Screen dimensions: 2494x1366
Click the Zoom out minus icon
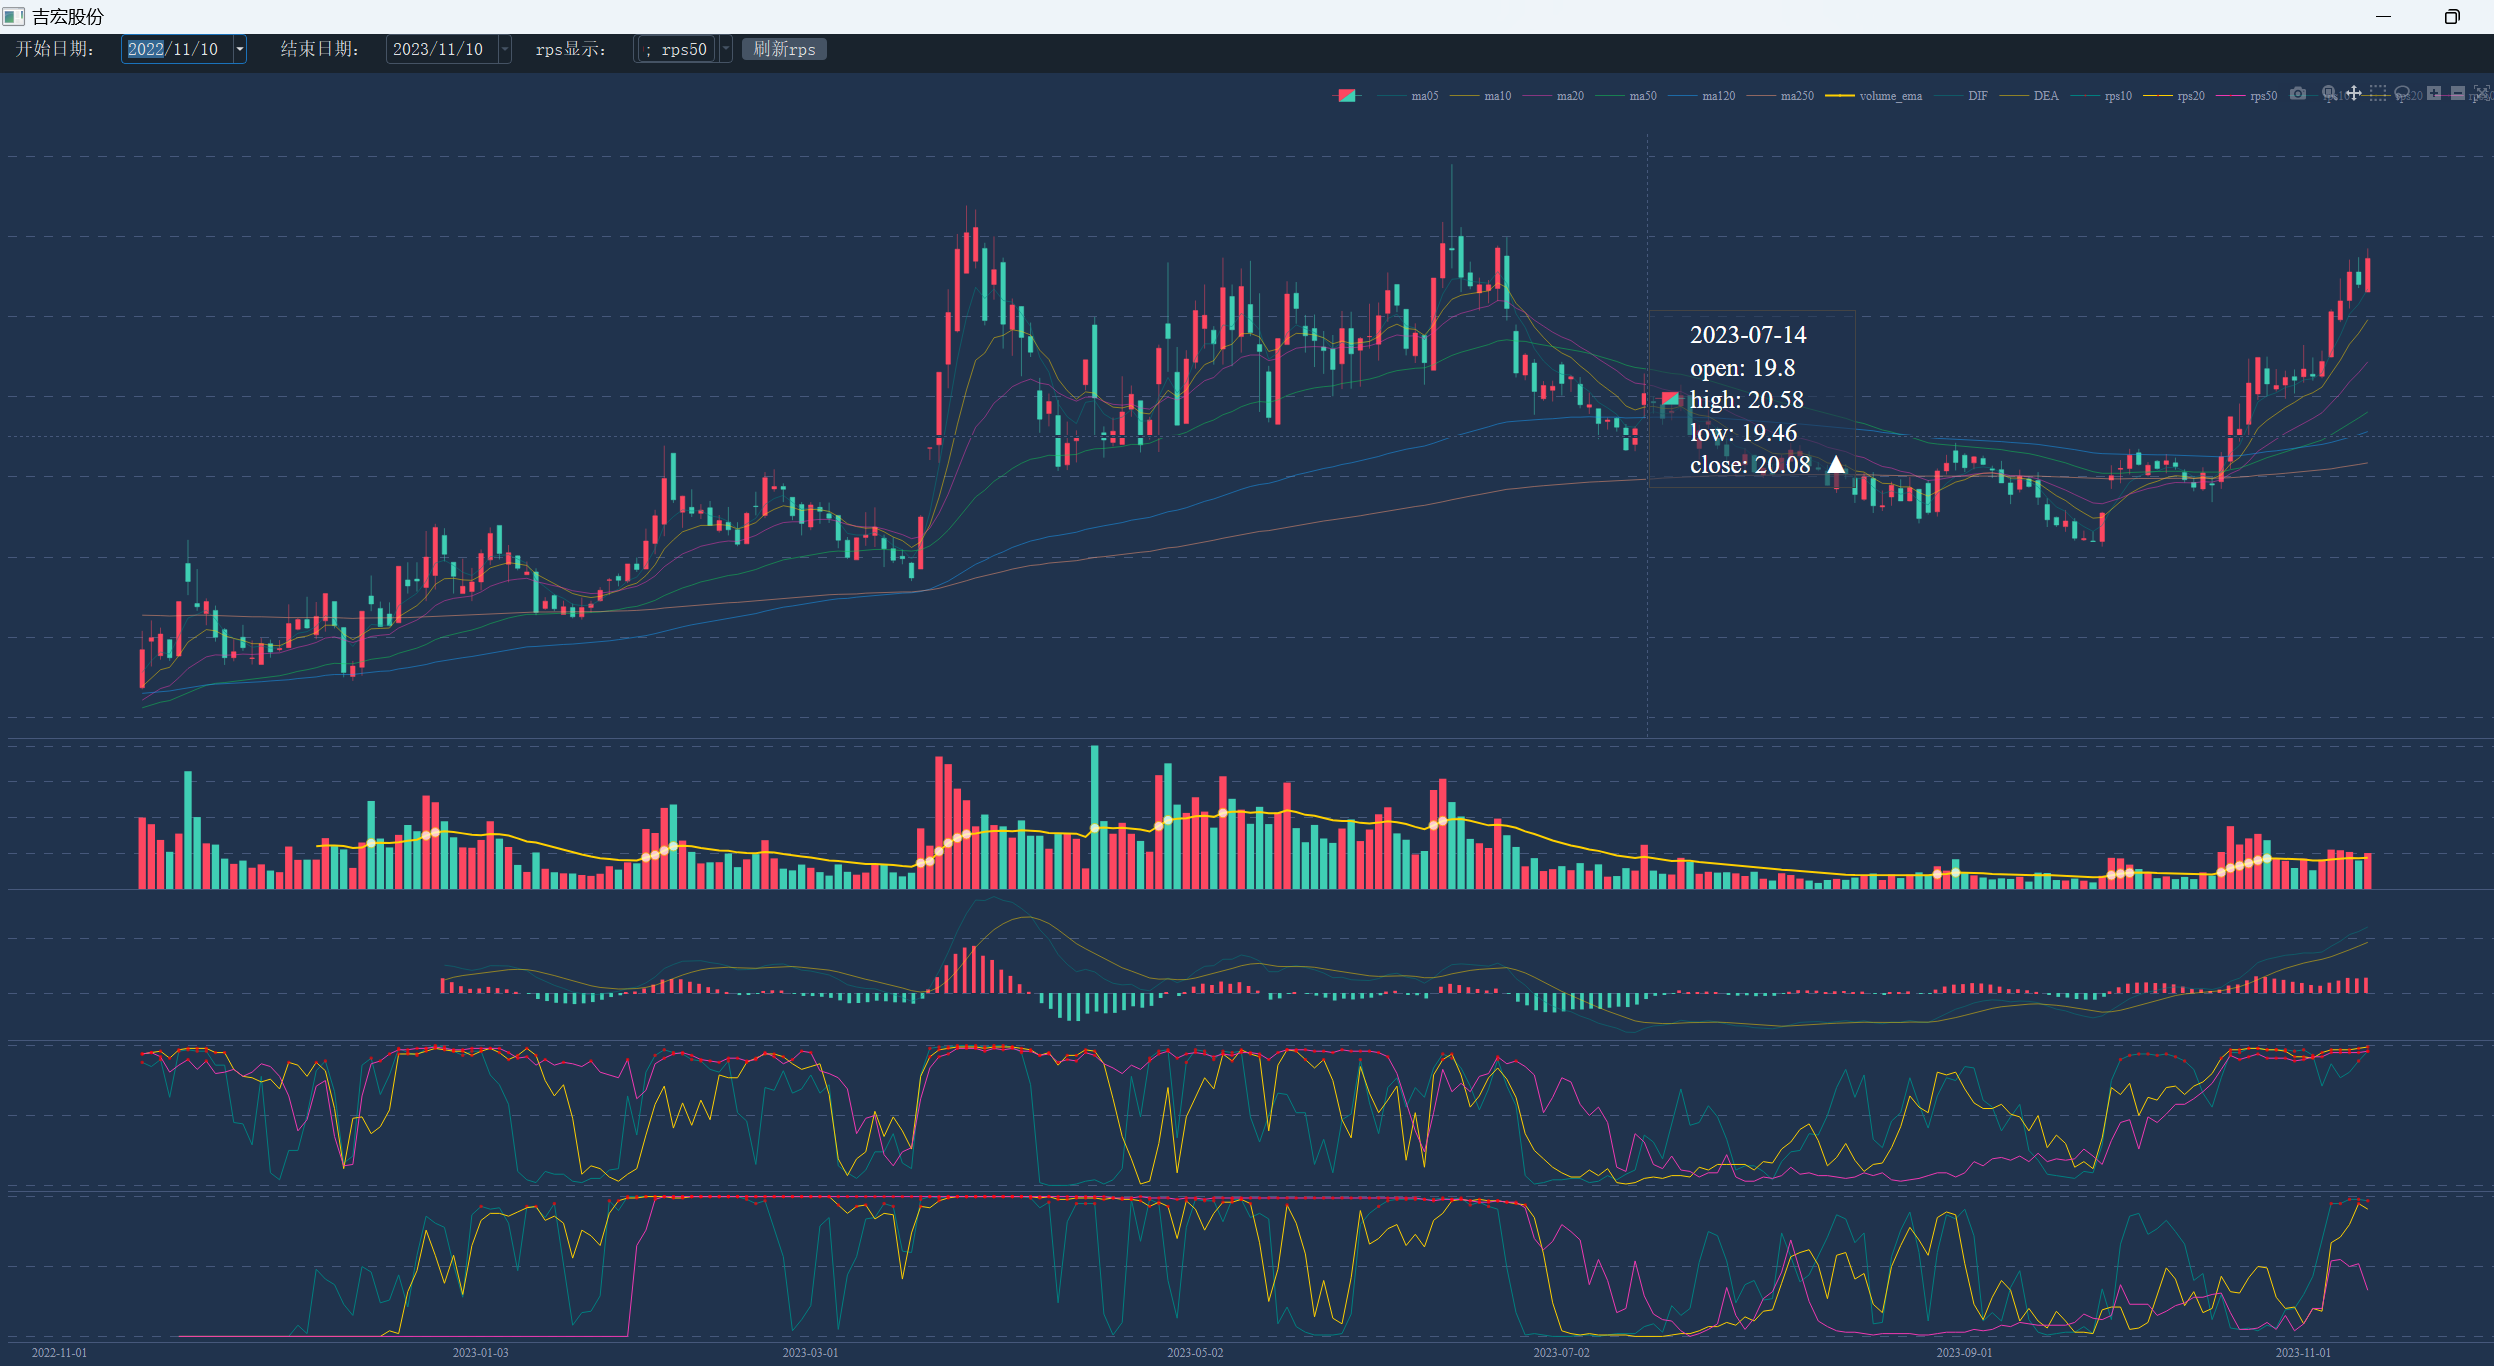(2458, 94)
